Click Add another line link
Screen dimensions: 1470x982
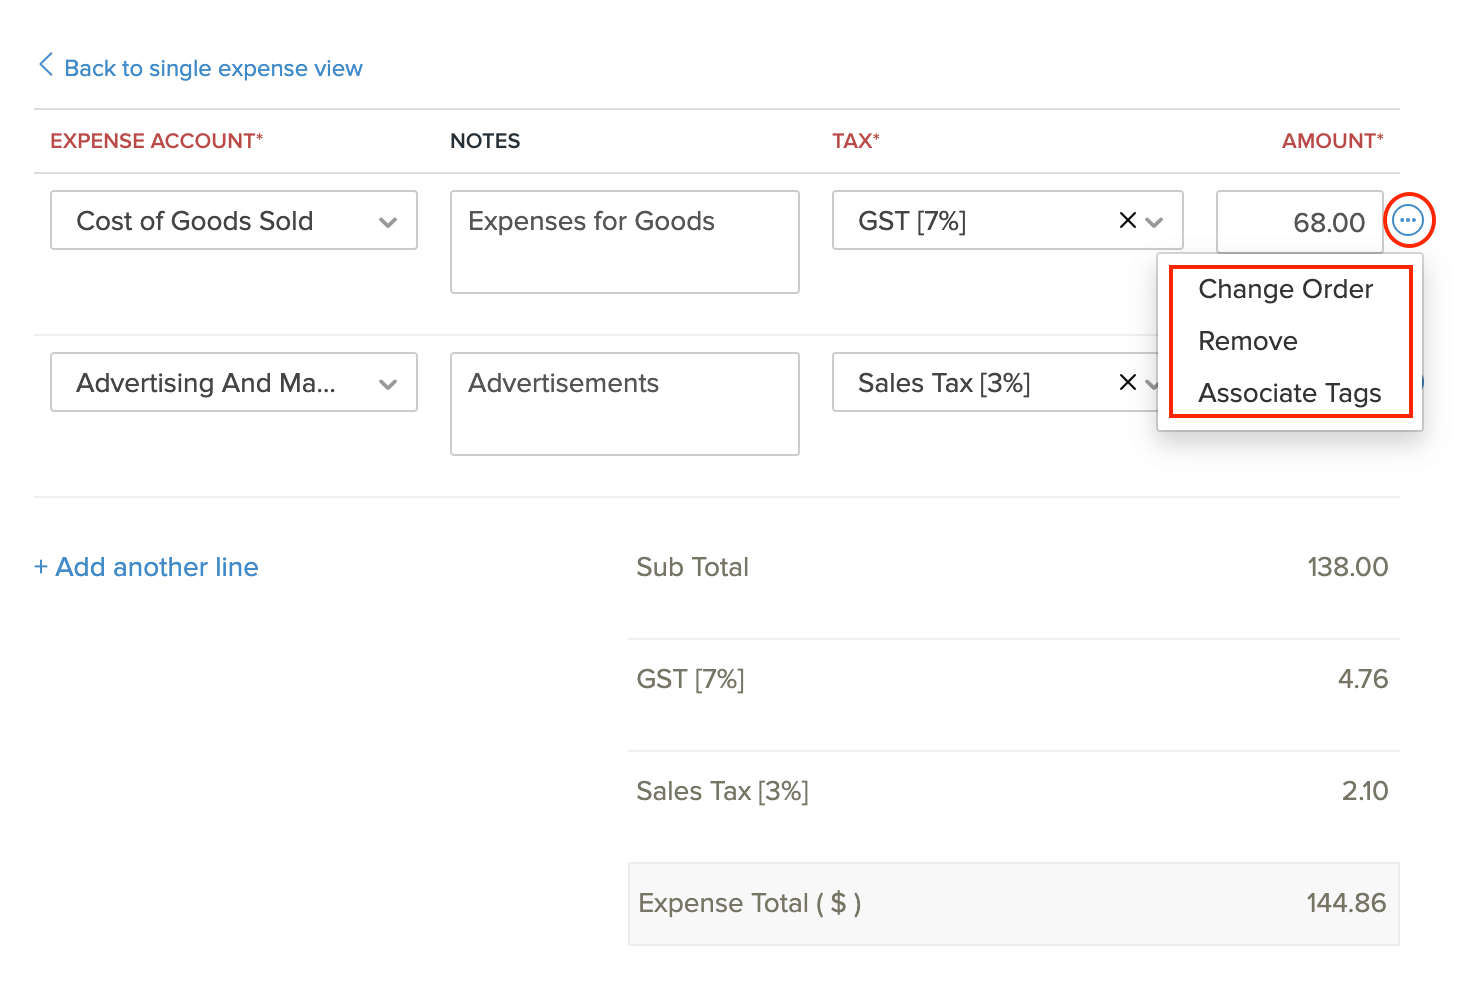coord(146,567)
